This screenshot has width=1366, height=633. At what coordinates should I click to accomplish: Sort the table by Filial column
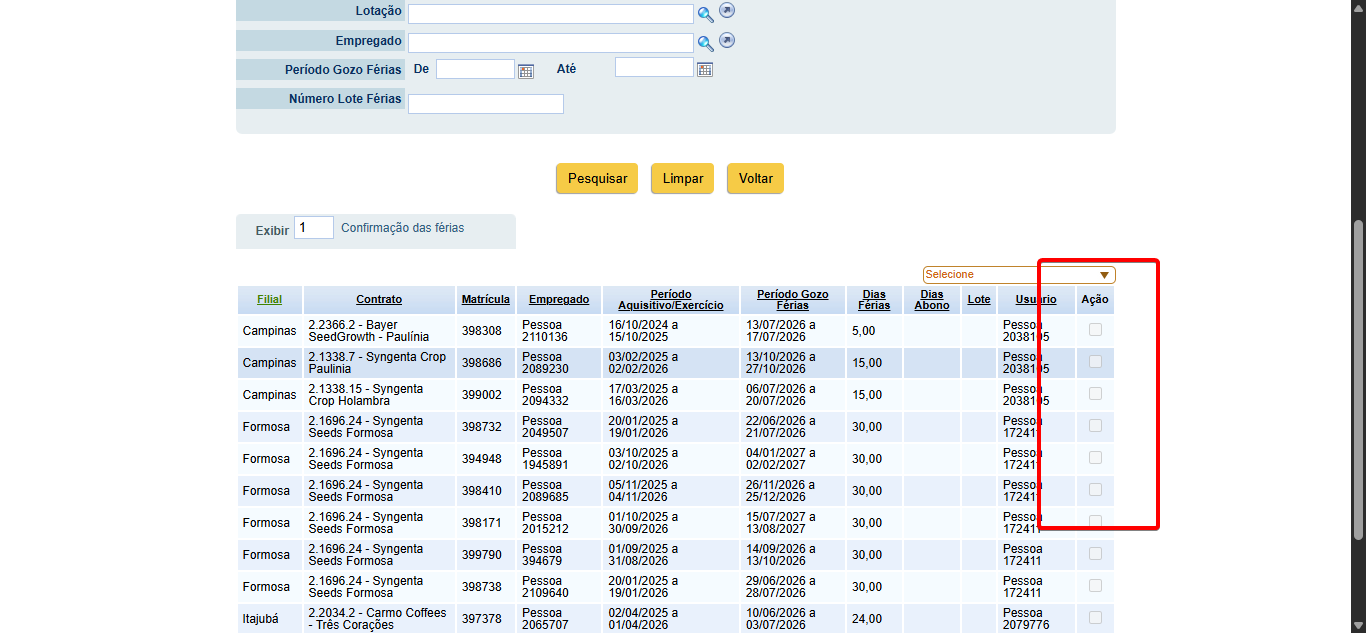(269, 300)
